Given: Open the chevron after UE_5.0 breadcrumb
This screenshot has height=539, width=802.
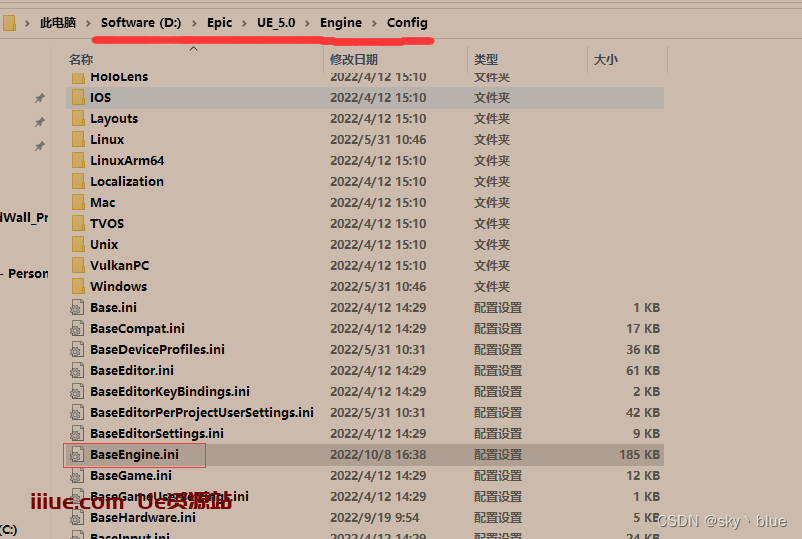Looking at the screenshot, I should coord(307,23).
